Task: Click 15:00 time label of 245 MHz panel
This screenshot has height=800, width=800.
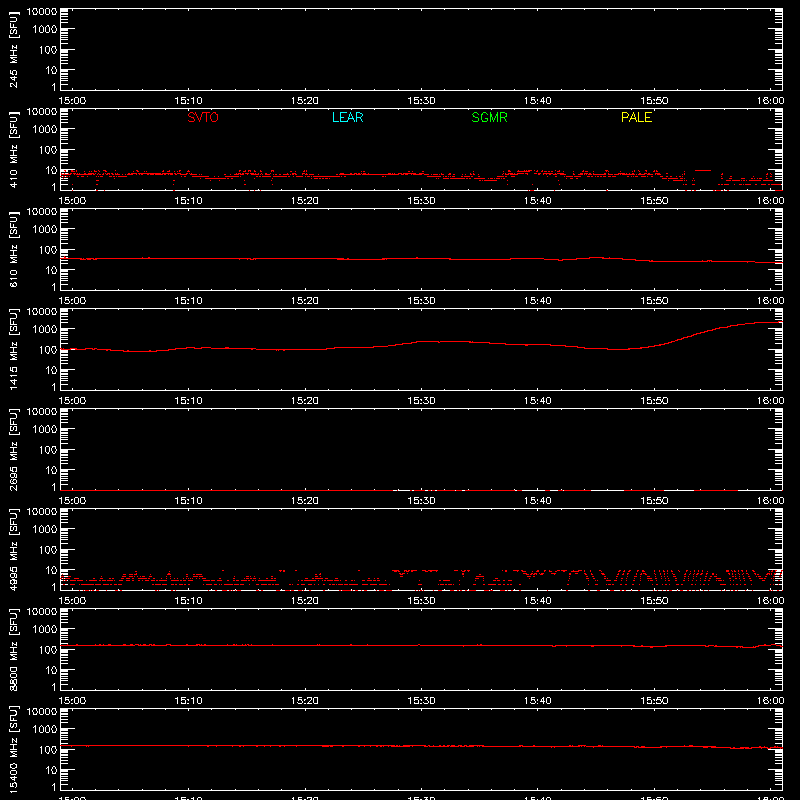Action: click(72, 101)
